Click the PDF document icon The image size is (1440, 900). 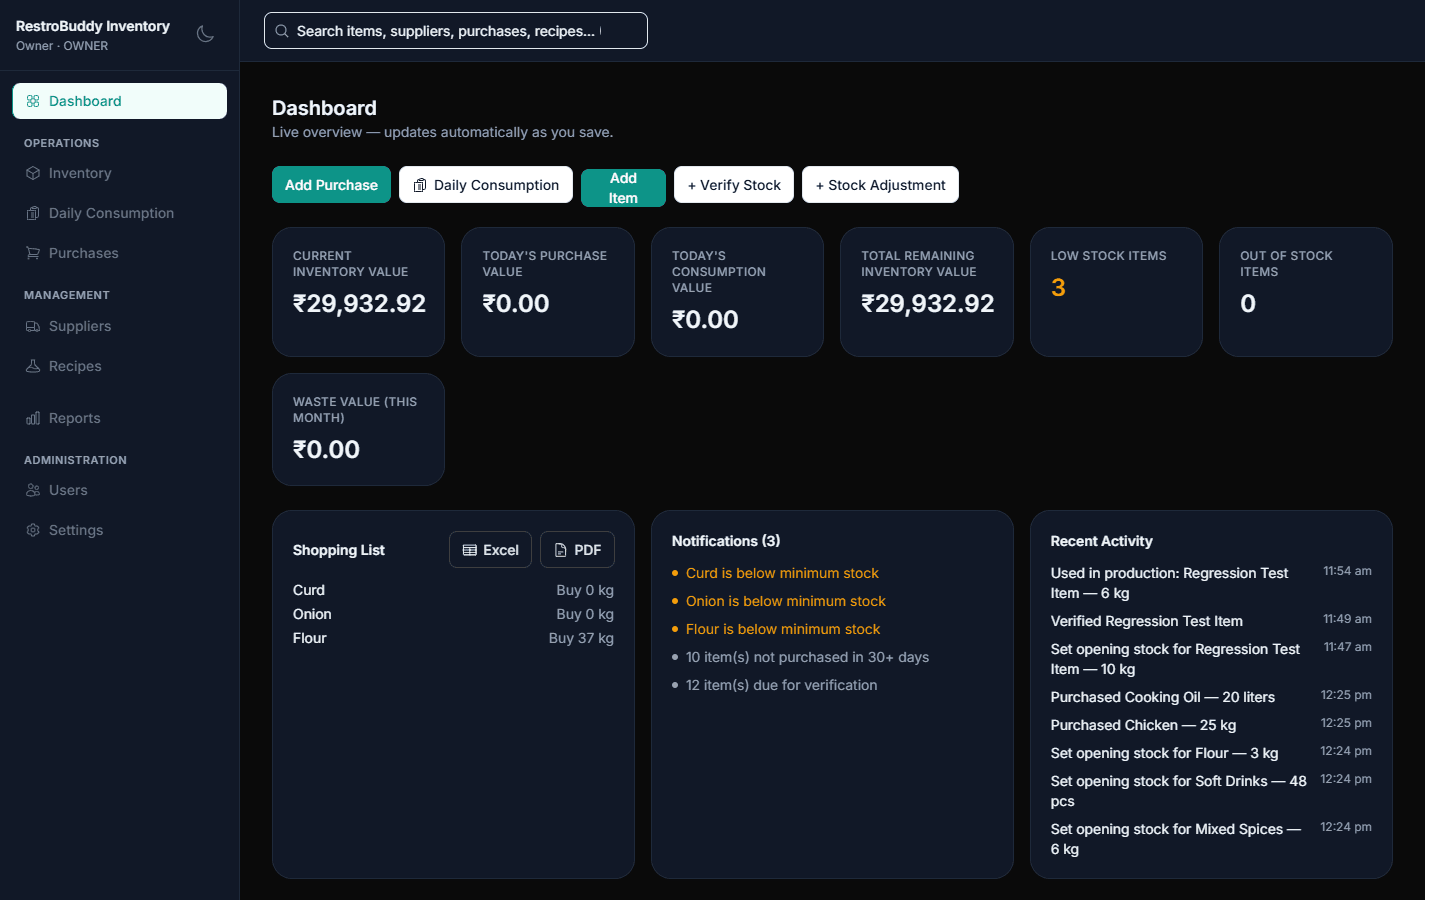pyautogui.click(x=561, y=550)
